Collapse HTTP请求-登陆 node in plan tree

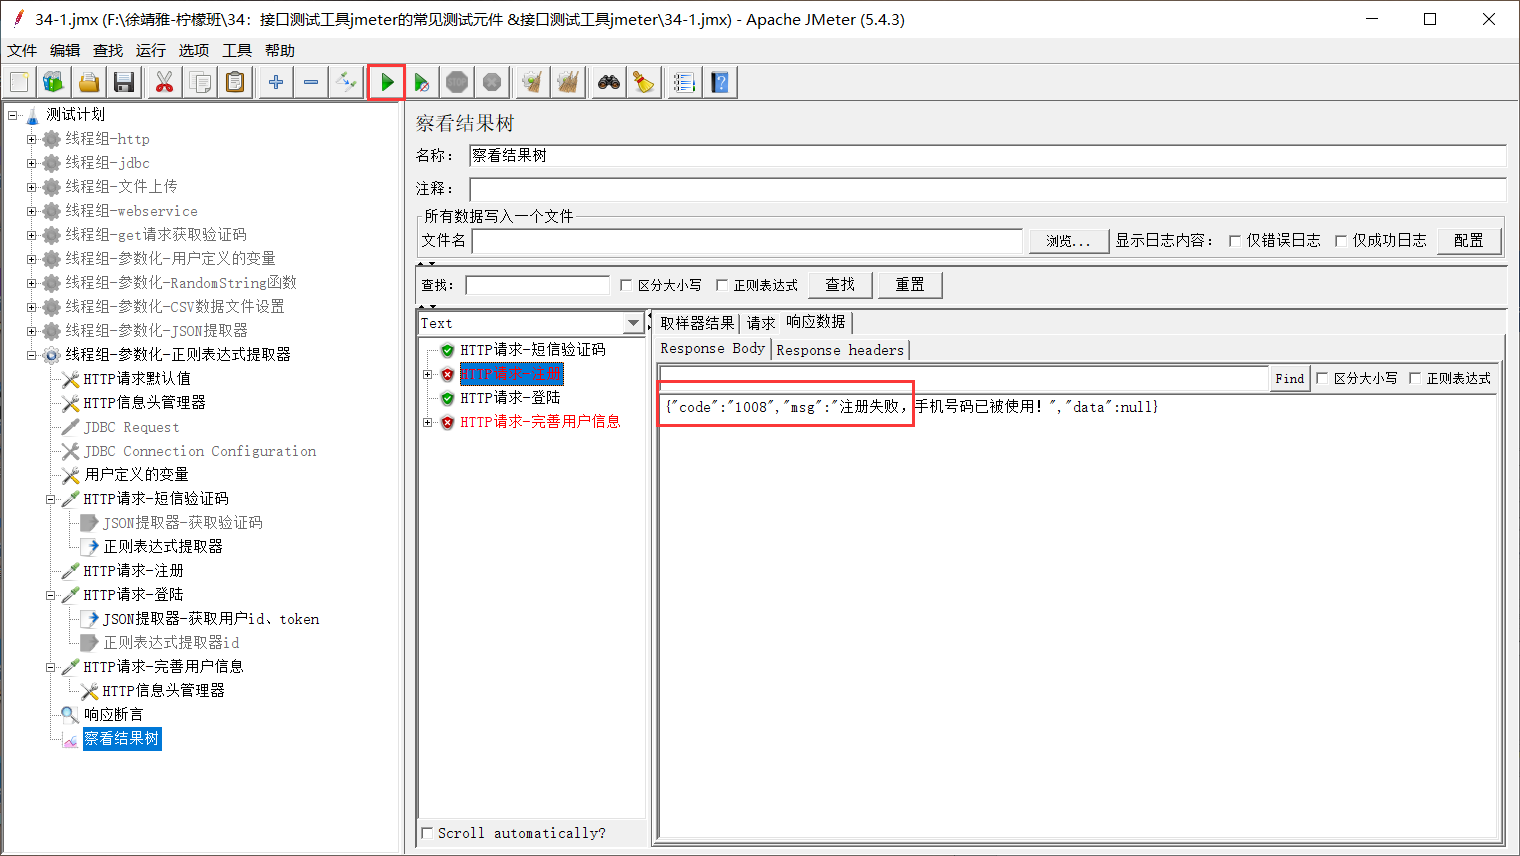pos(50,595)
